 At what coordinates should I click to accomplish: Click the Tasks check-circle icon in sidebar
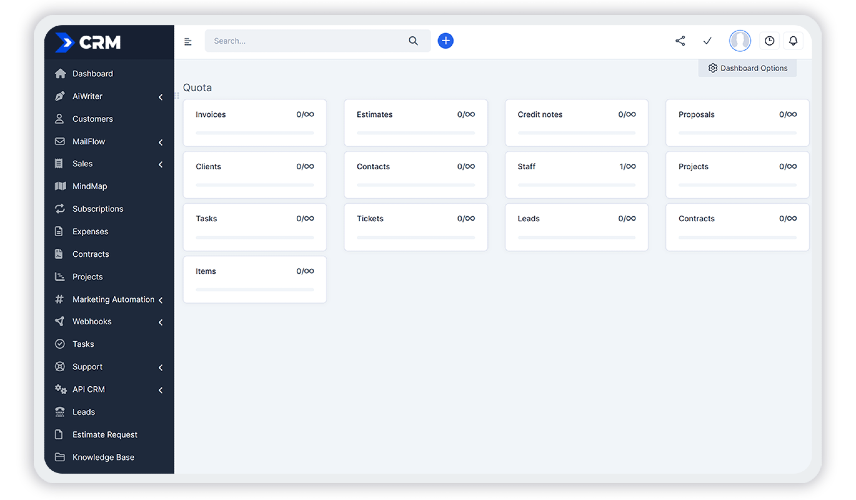coord(60,344)
